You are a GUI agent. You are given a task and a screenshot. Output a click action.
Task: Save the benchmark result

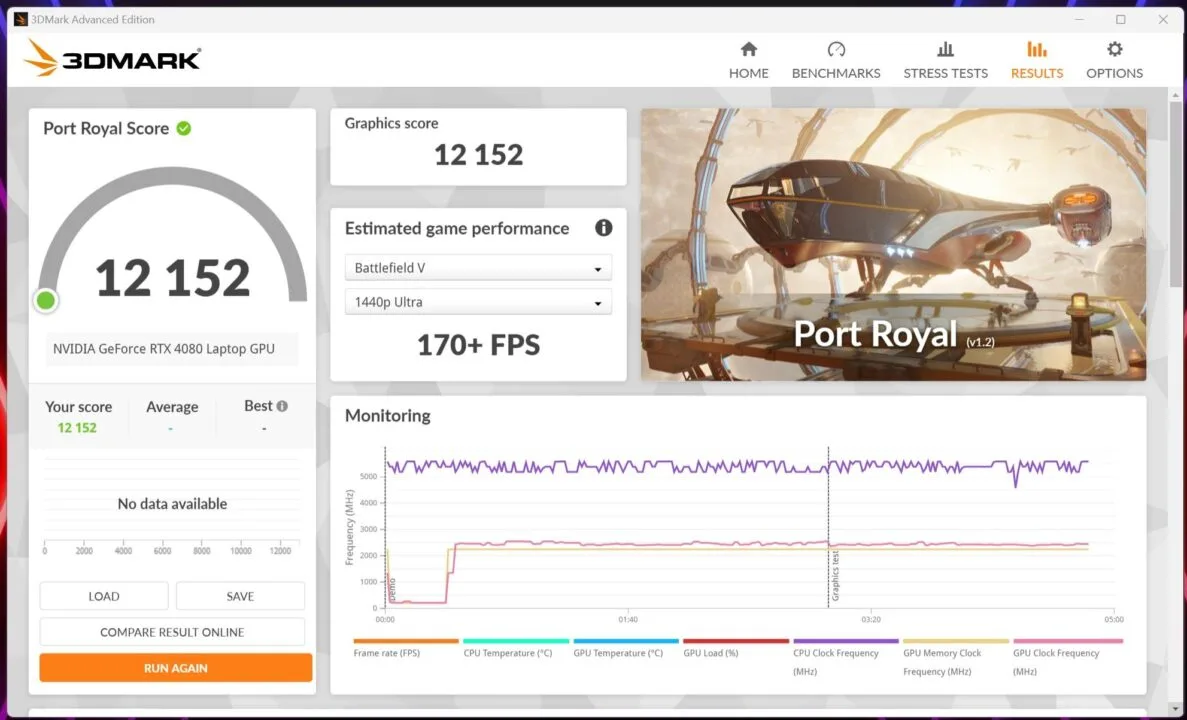coord(240,596)
